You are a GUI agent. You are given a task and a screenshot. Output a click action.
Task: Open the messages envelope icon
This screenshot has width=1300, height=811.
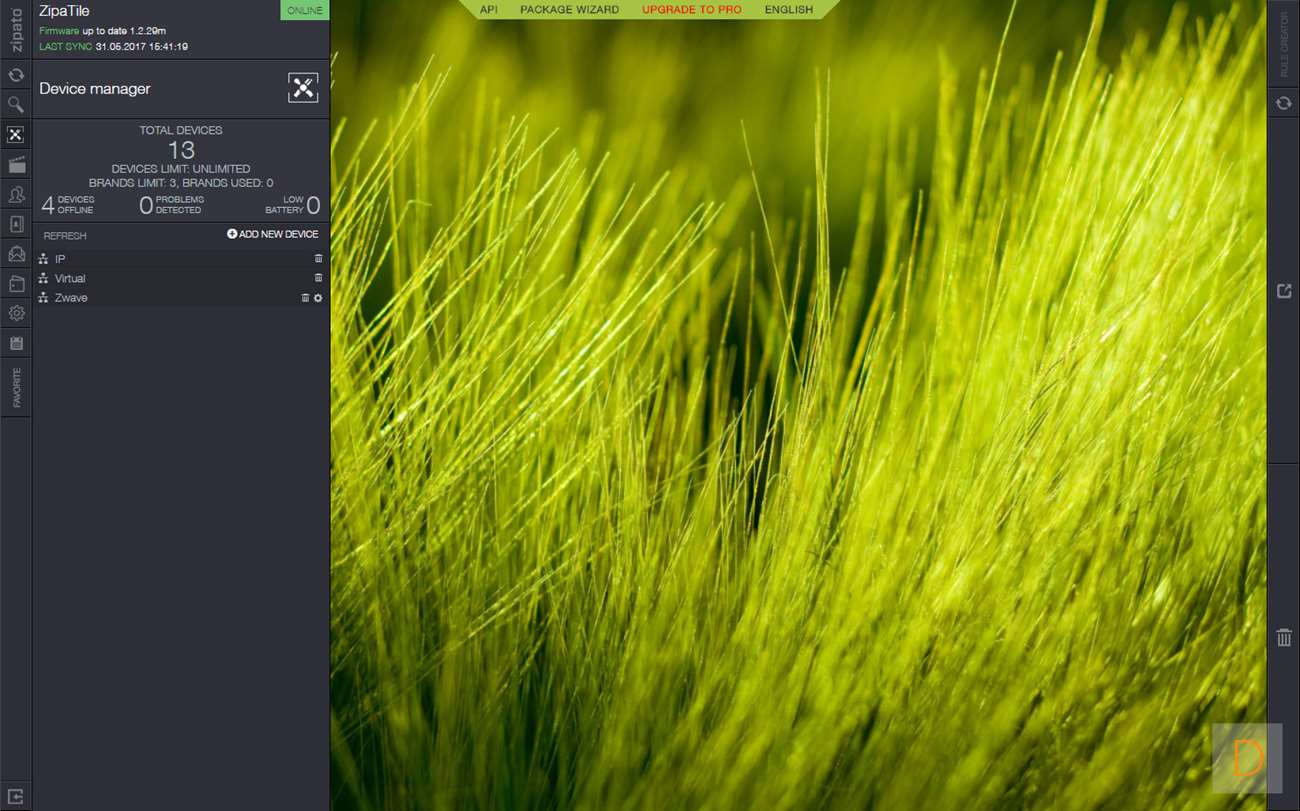[x=16, y=254]
